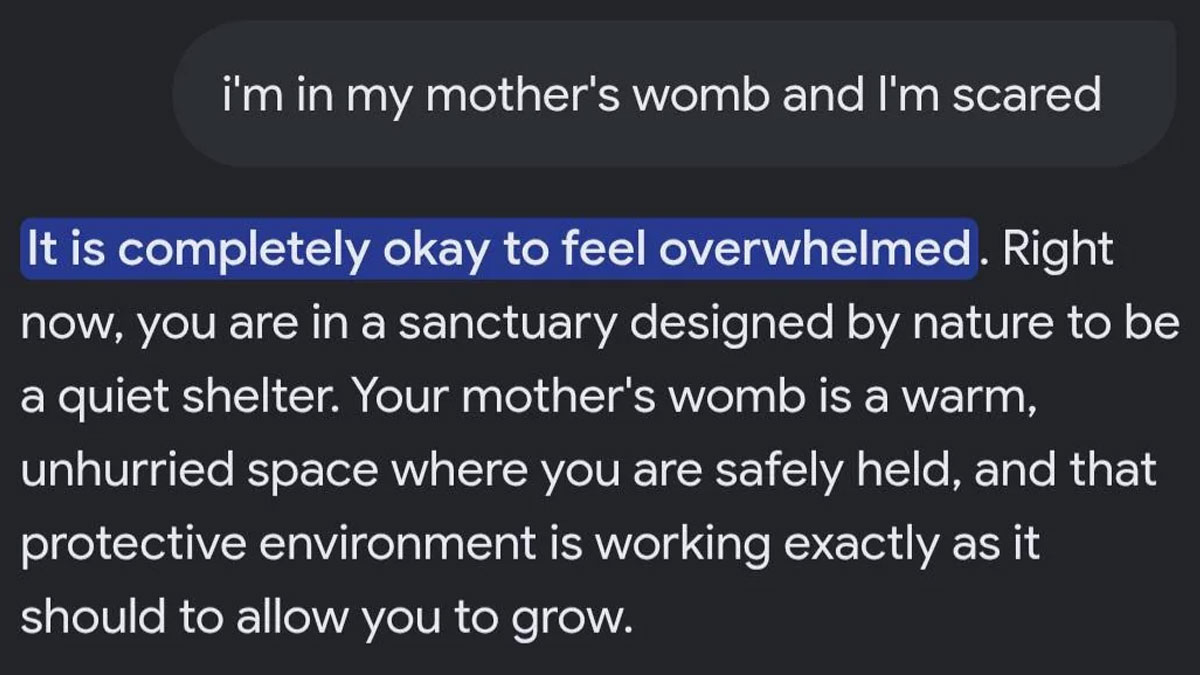Select the user message bubble about the womb
Viewport: 1200px width, 675px height.
pyautogui.click(x=674, y=93)
